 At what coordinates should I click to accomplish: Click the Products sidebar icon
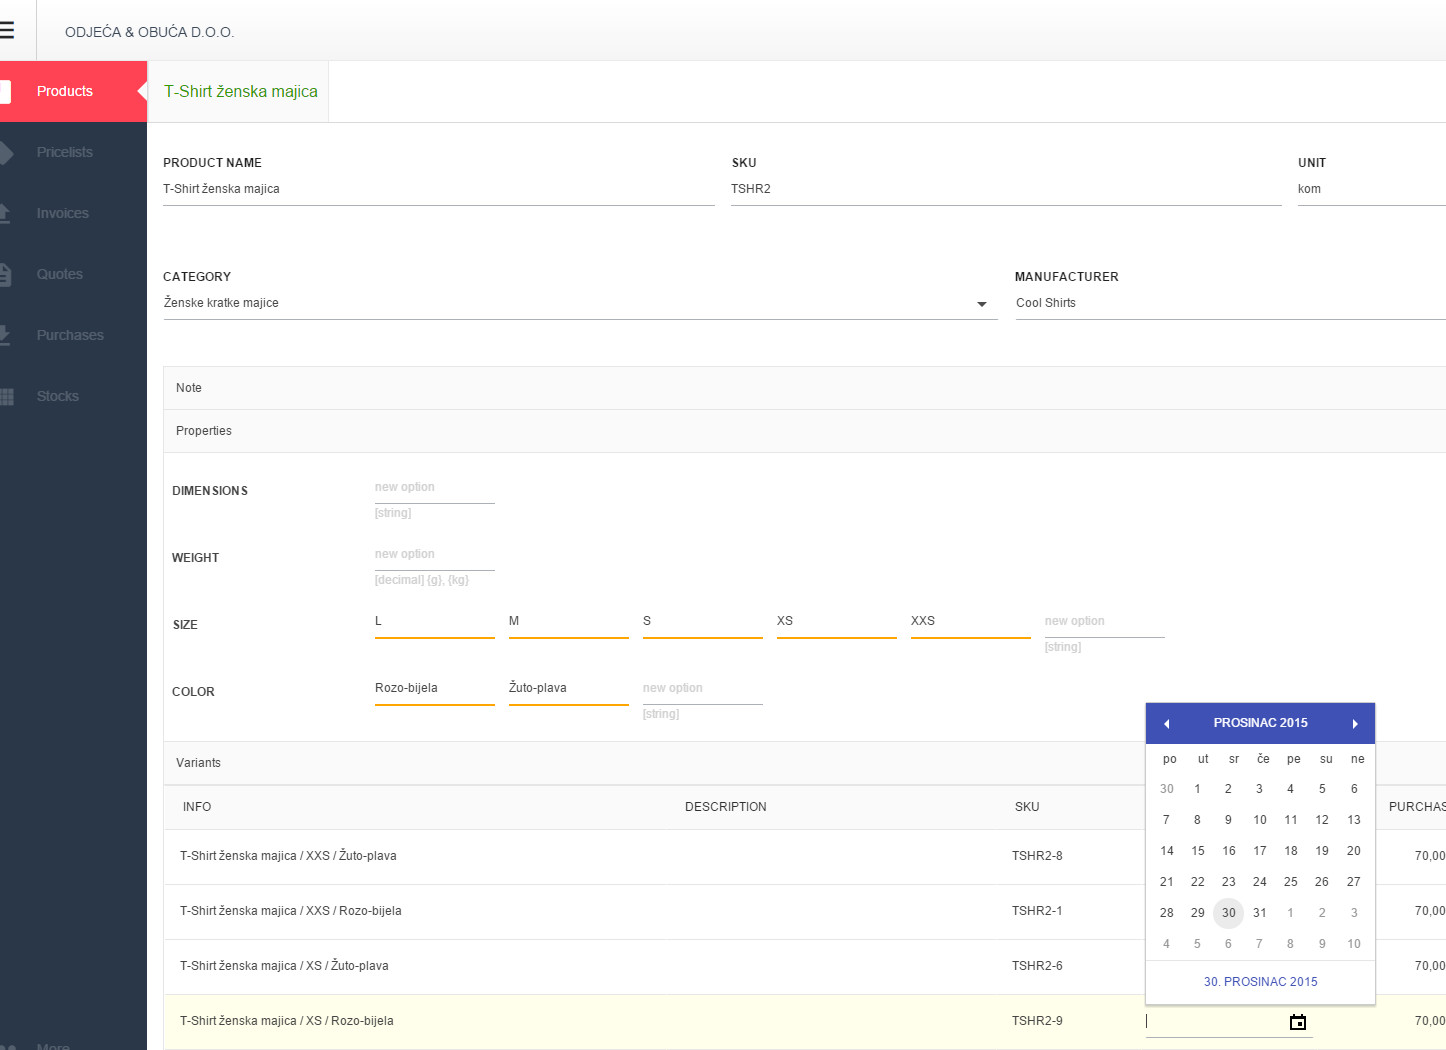coord(5,91)
